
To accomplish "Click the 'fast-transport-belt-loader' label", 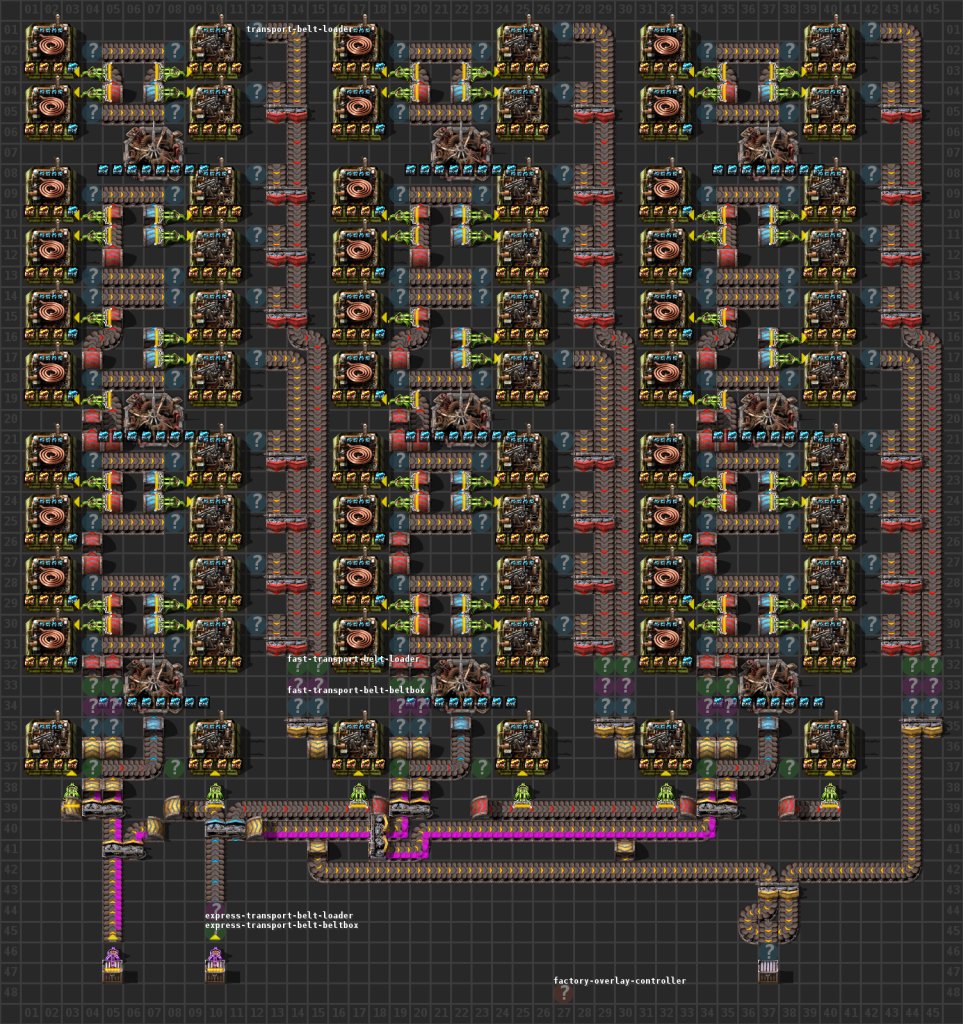I will (x=353, y=659).
